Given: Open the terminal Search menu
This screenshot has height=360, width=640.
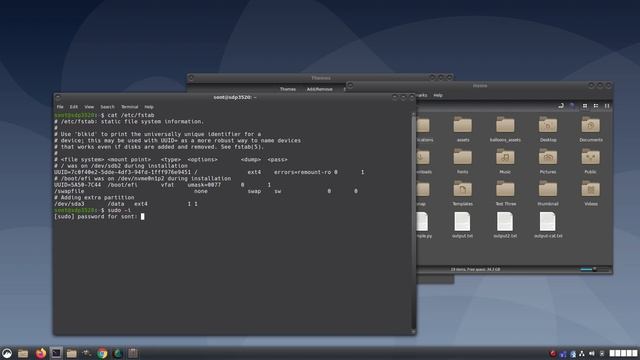Looking at the screenshot, I should tap(107, 107).
